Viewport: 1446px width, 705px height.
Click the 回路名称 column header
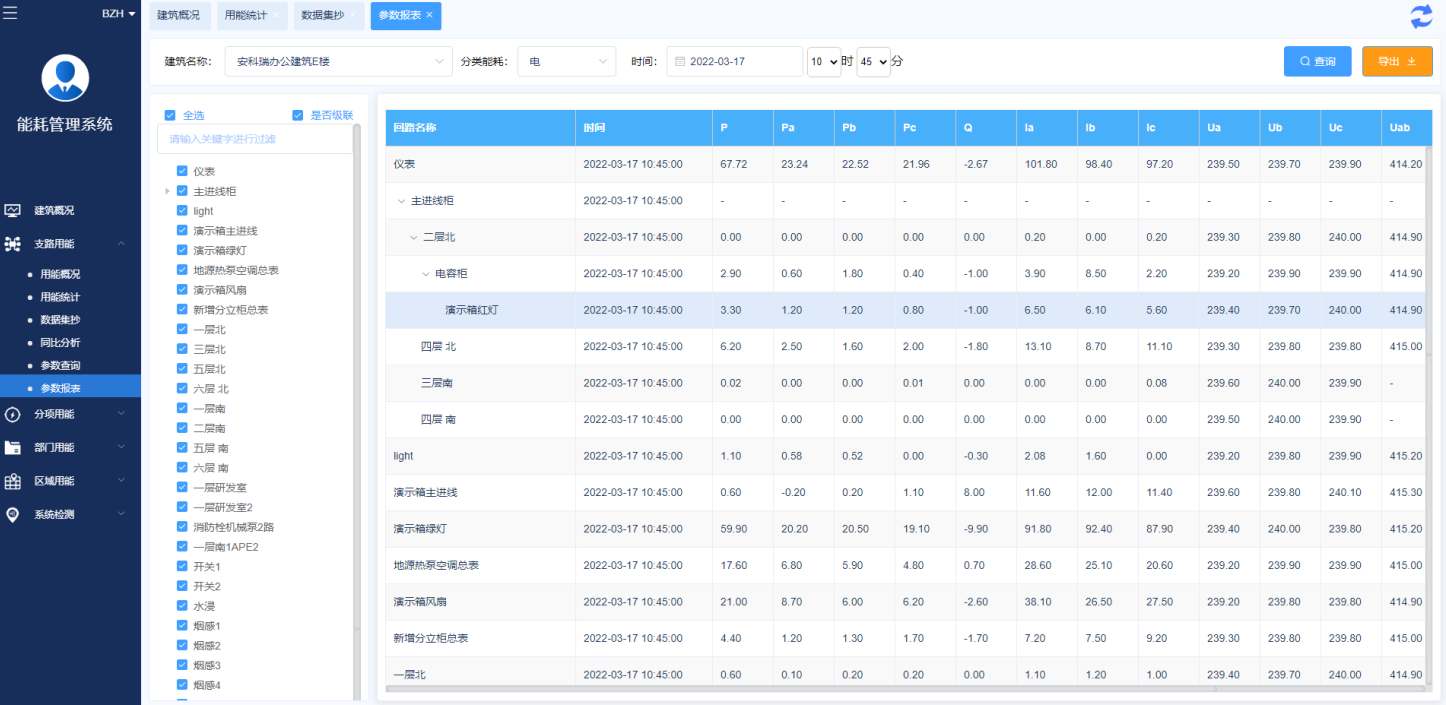tap(481, 128)
